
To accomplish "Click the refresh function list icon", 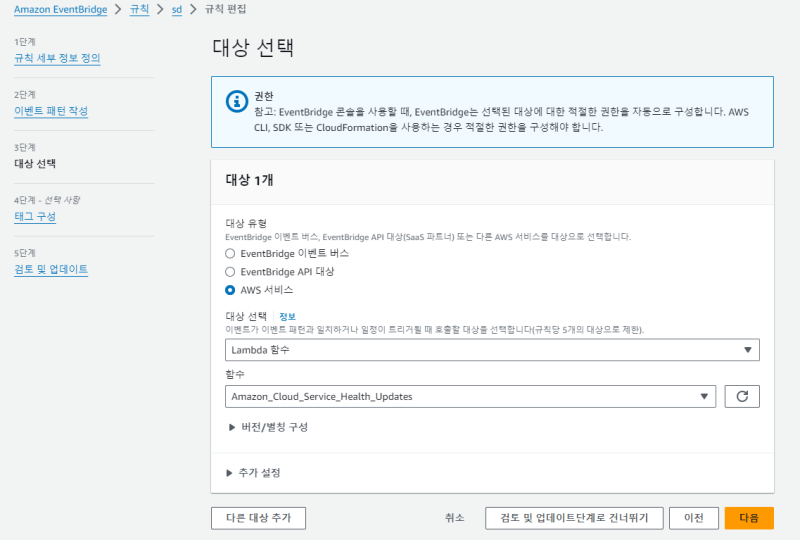I will [742, 396].
